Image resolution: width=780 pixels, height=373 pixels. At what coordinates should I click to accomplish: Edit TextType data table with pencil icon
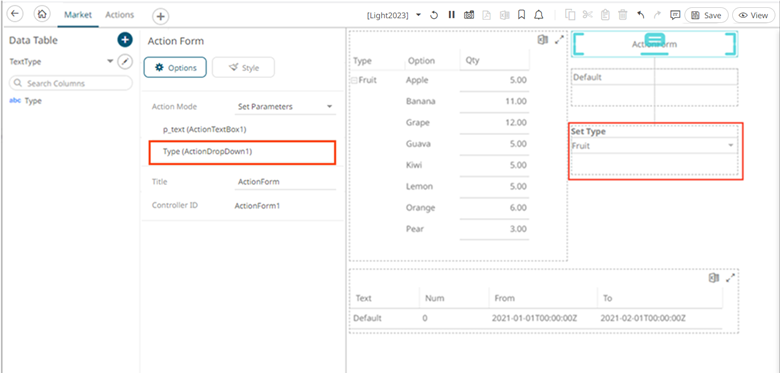(x=125, y=62)
